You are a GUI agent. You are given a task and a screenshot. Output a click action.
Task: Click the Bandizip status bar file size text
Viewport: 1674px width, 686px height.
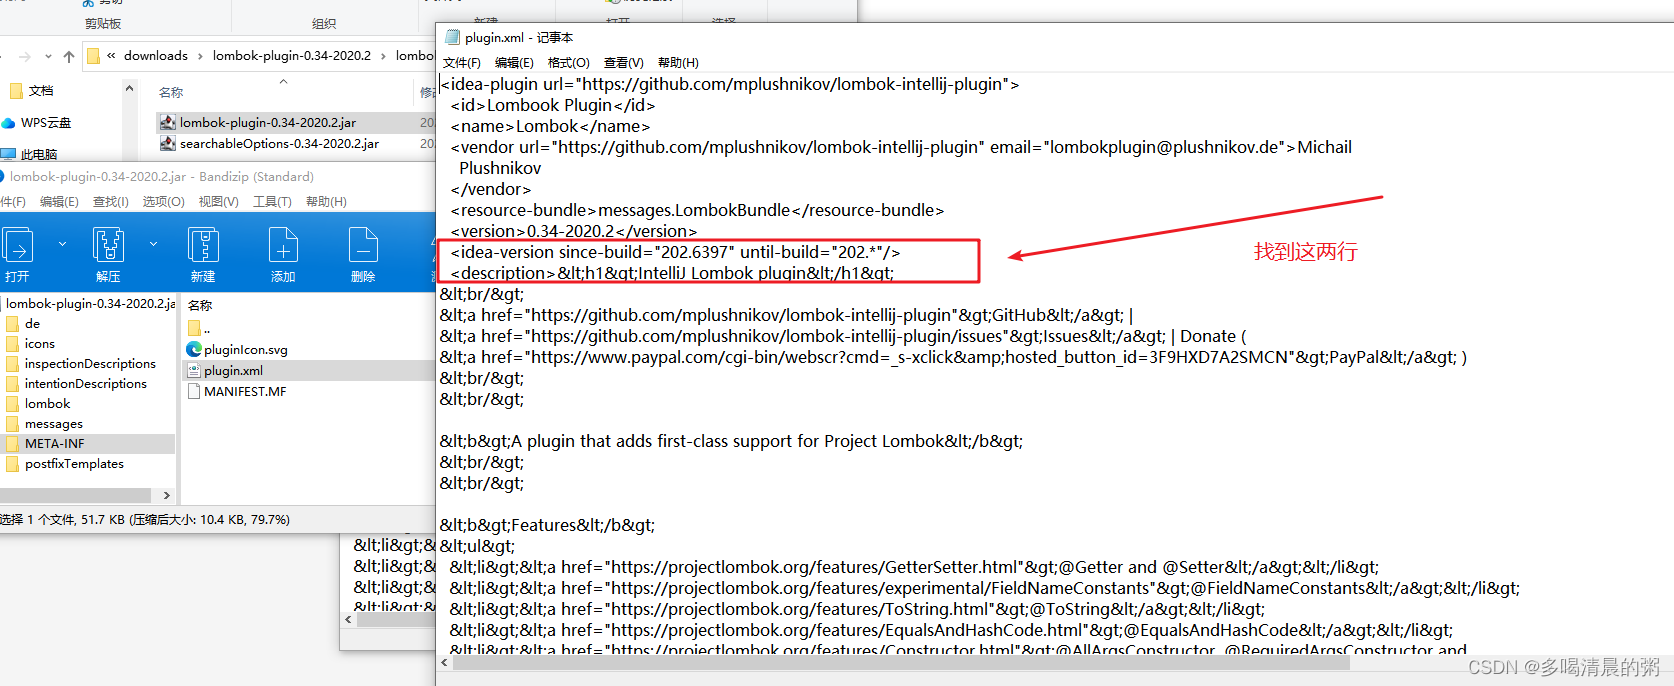[145, 520]
